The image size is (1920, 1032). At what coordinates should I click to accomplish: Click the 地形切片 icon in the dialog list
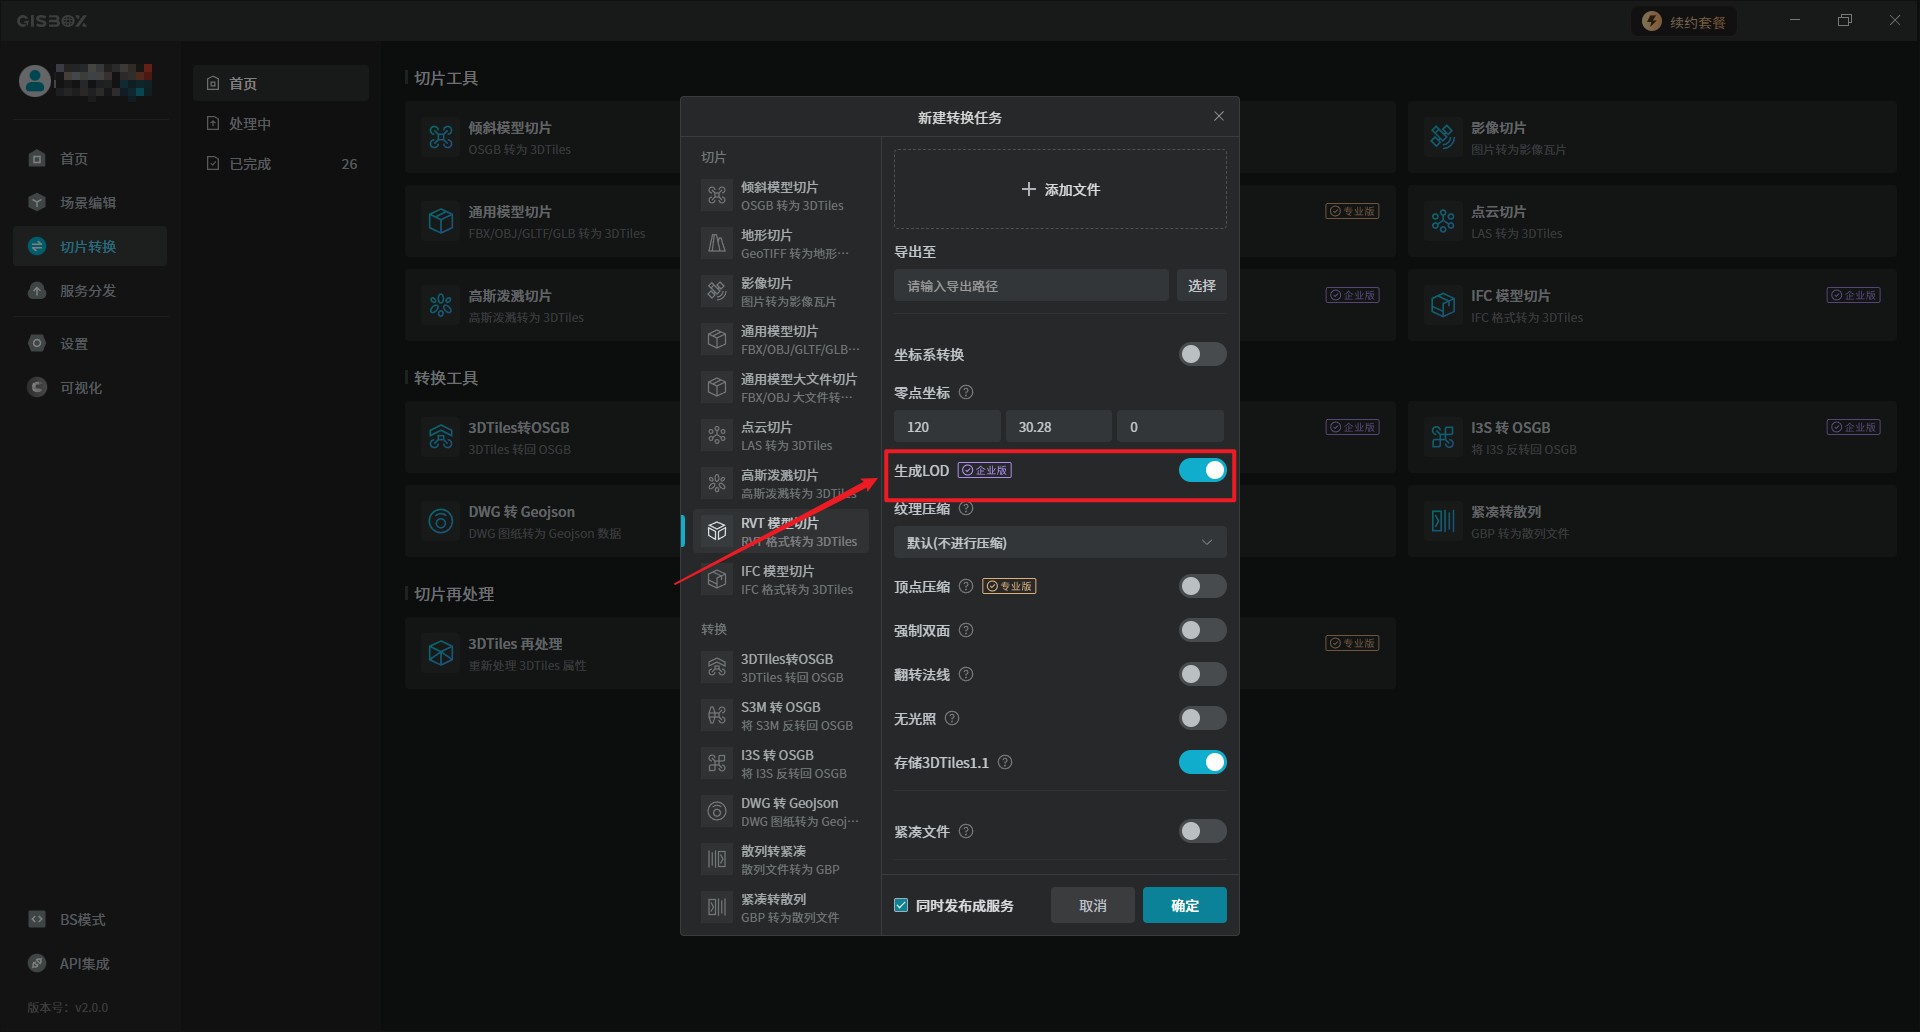(717, 243)
